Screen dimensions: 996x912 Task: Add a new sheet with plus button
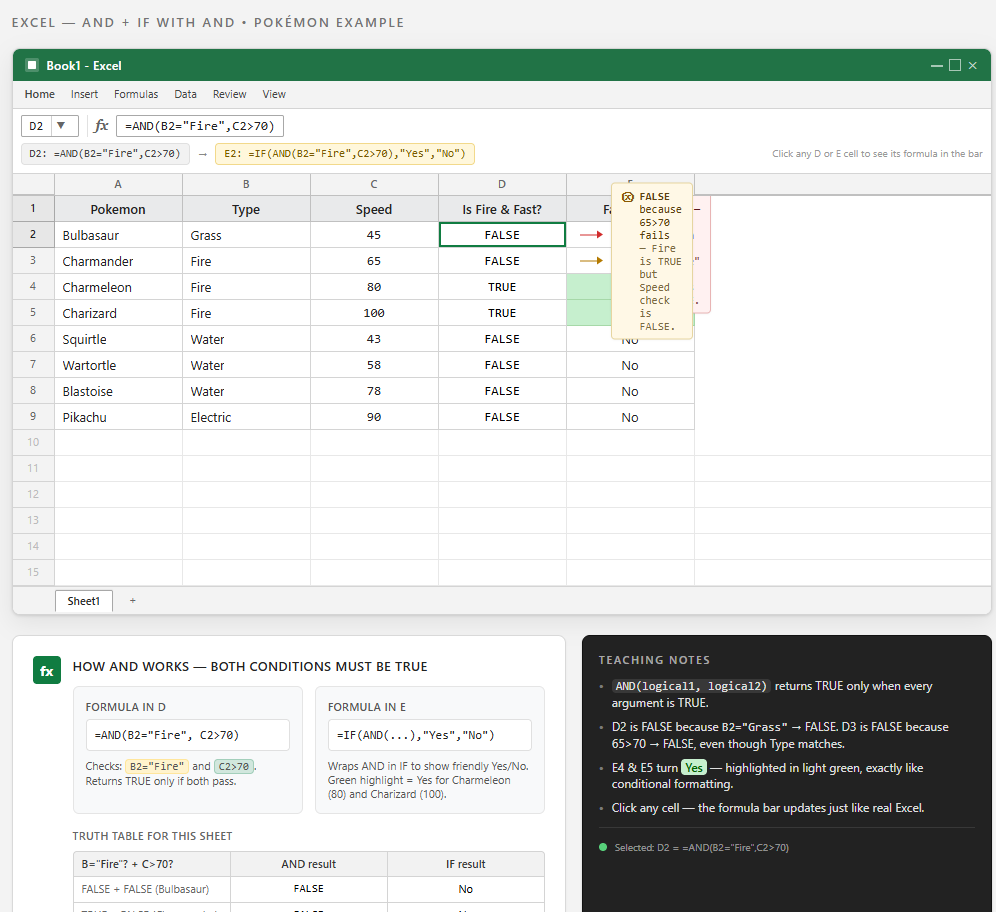[133, 600]
